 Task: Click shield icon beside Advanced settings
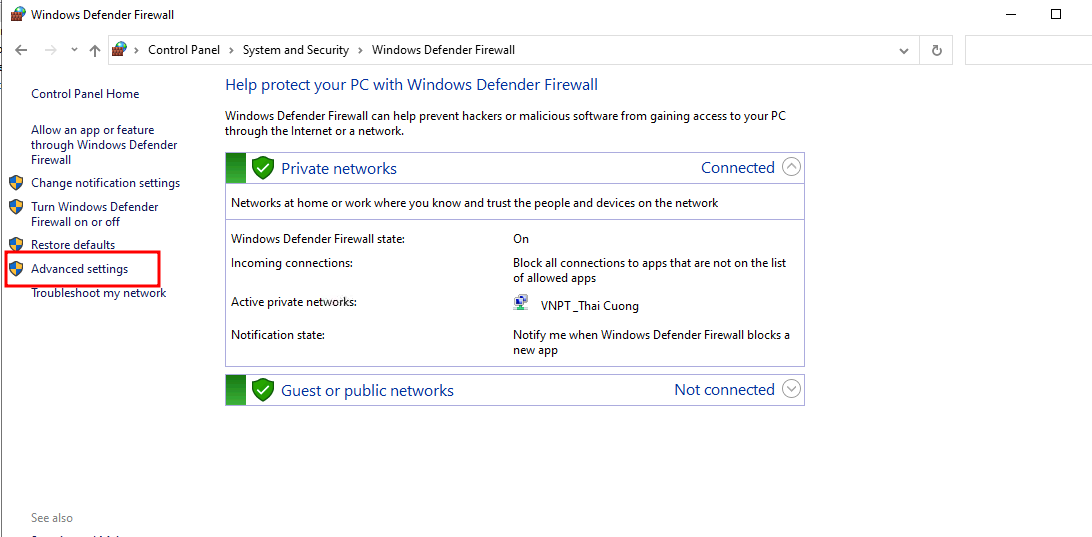pos(16,269)
